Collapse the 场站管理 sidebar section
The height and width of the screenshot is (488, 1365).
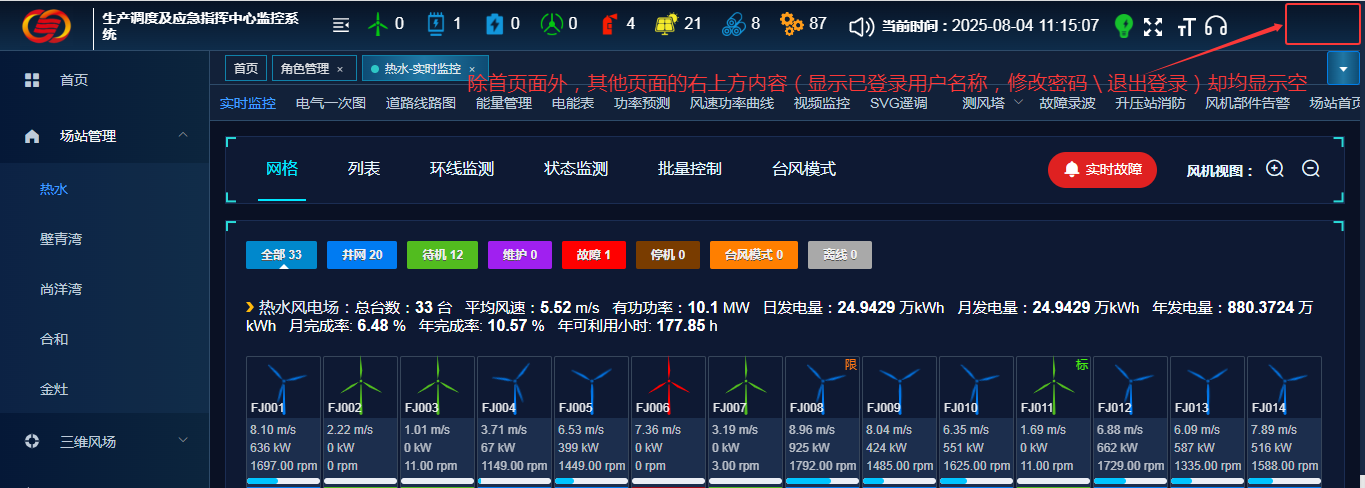click(x=183, y=135)
